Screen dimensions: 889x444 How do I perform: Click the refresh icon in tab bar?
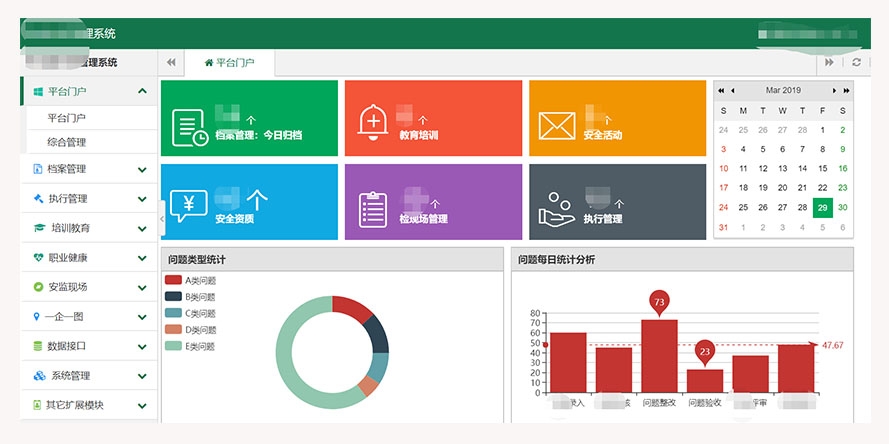(x=856, y=62)
